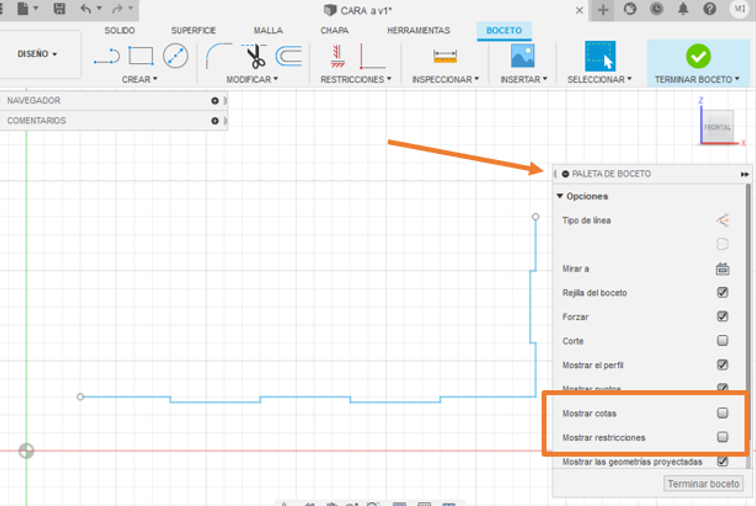Open the MODIFICAR dropdown menu
Viewport: 756px width, 506px height.
pyautogui.click(x=252, y=79)
